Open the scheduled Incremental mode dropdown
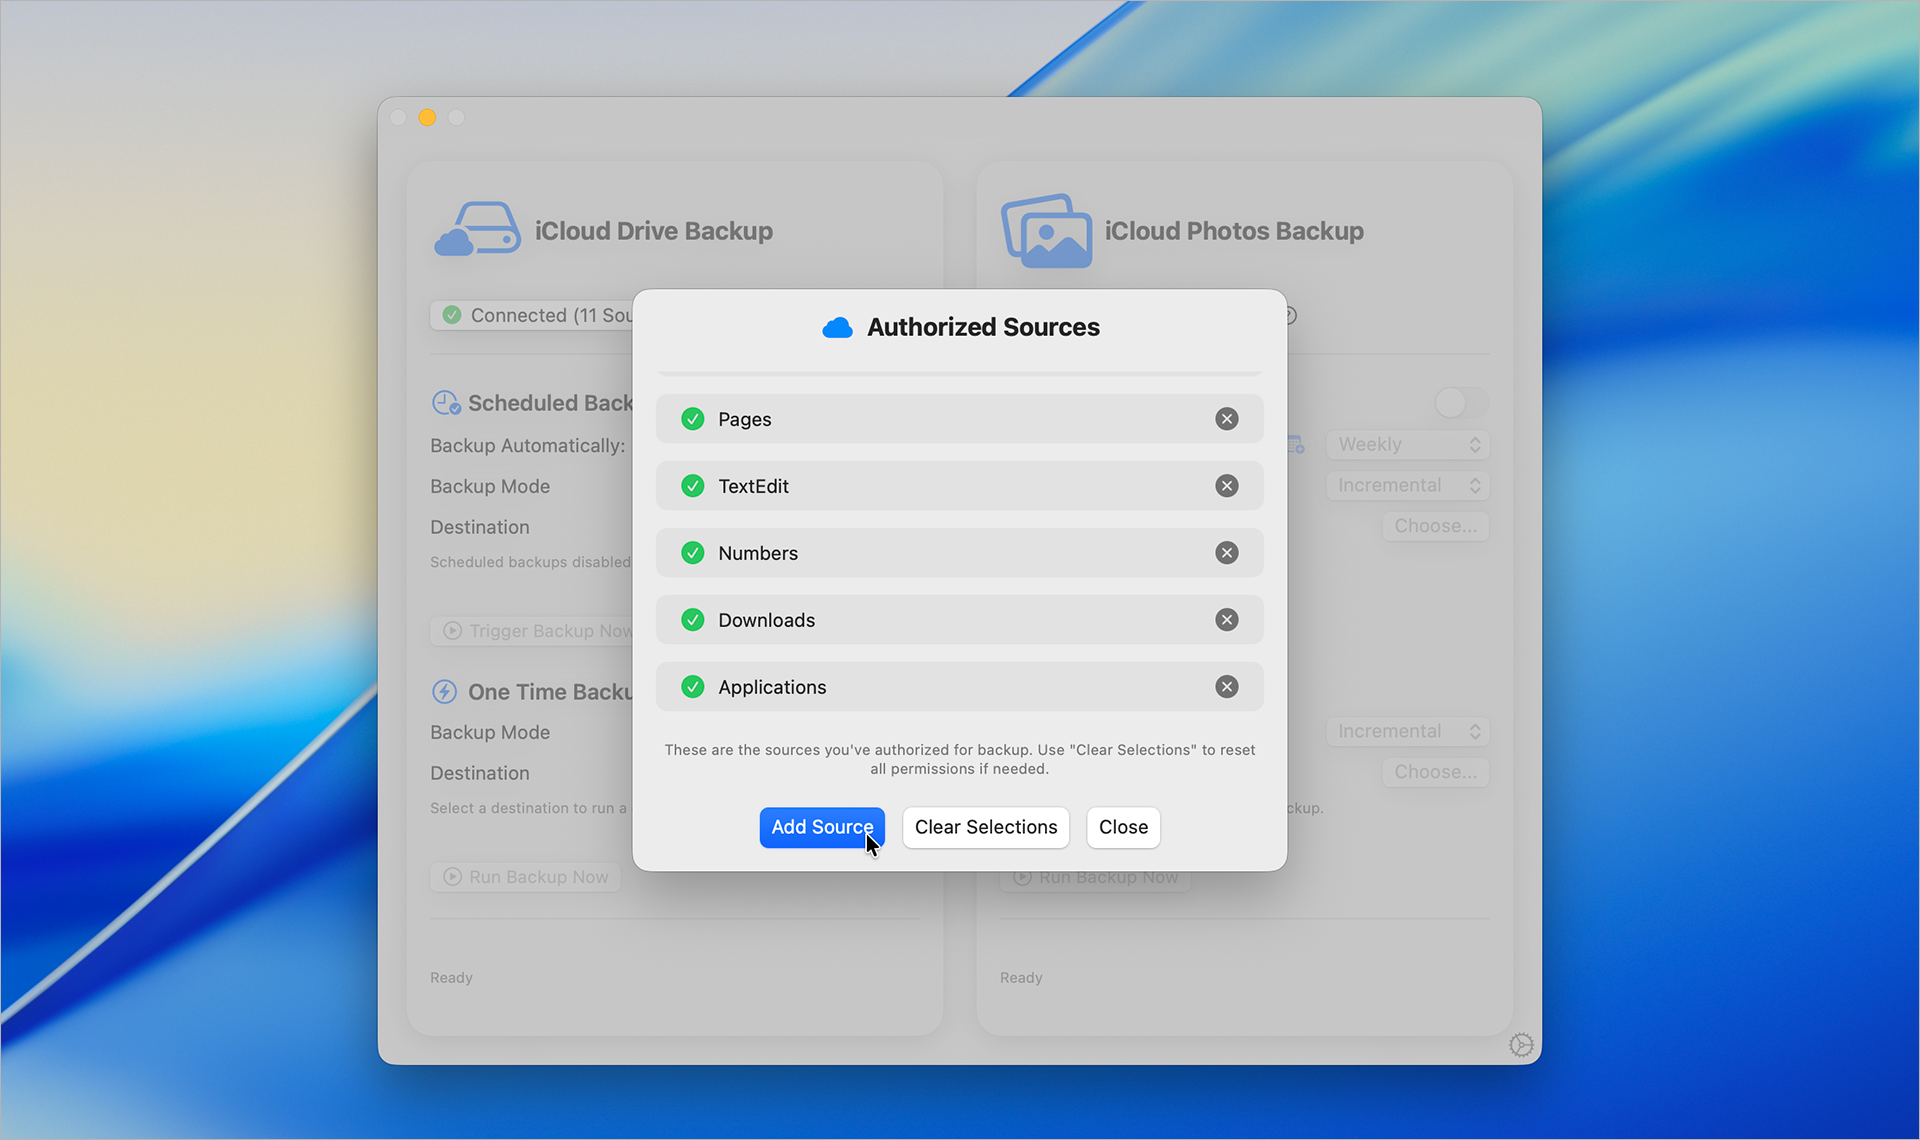The image size is (1920, 1140). pyautogui.click(x=1408, y=486)
